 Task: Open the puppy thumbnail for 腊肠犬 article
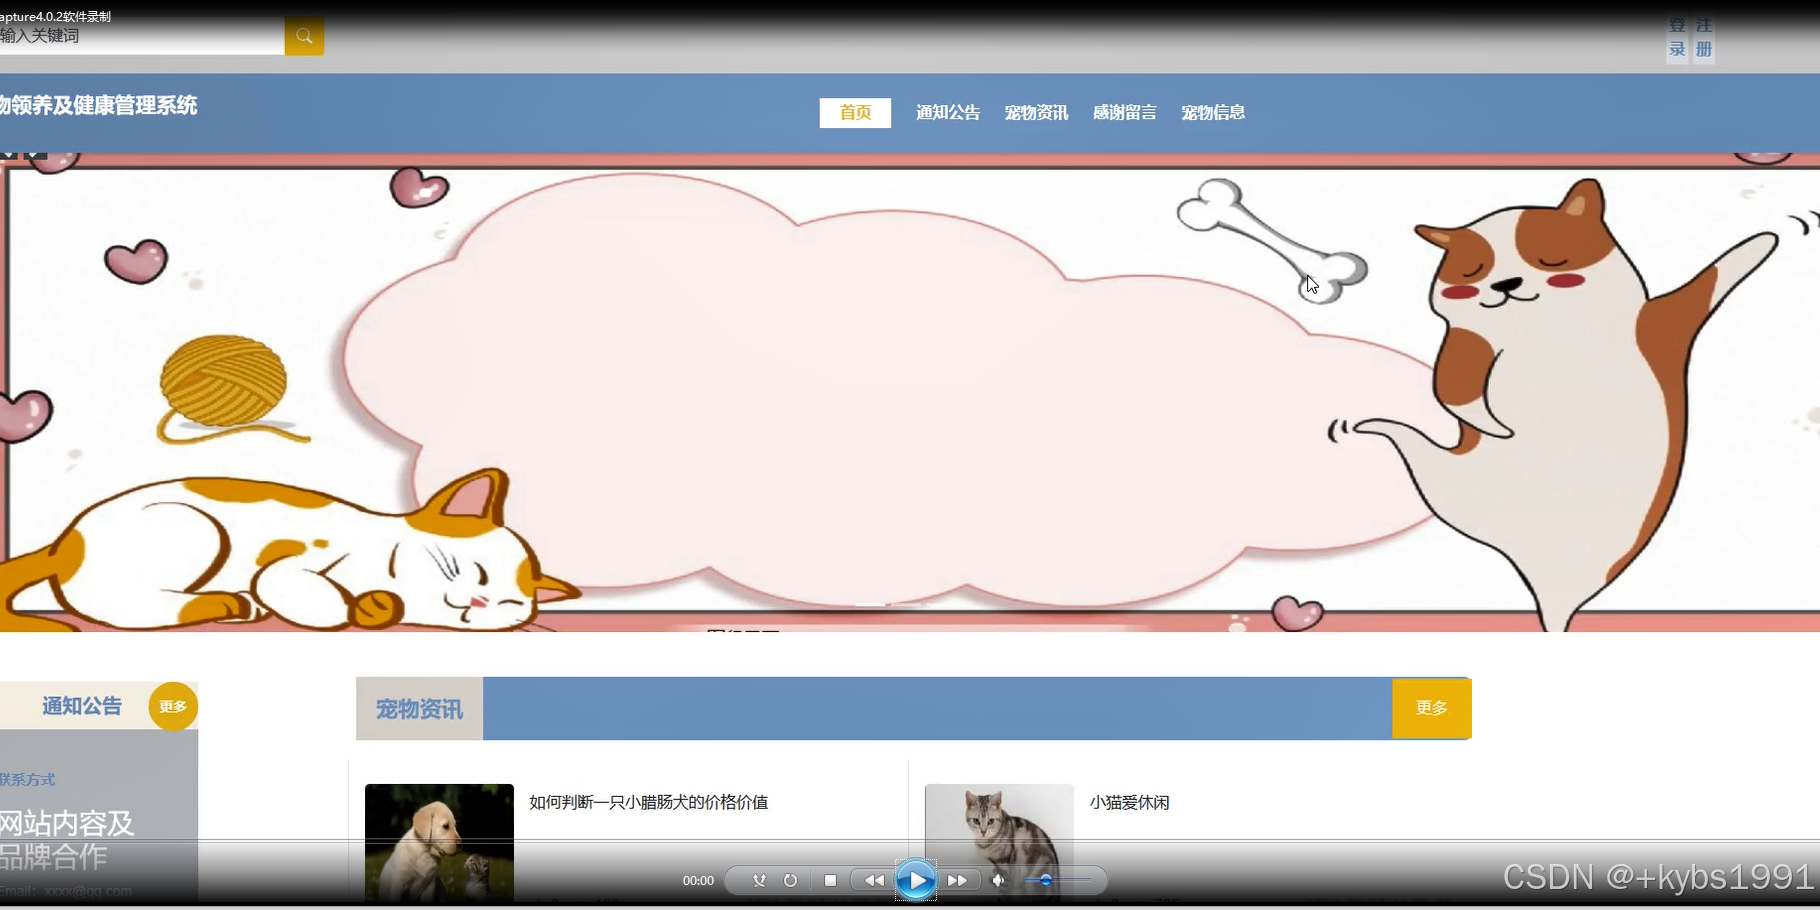[x=439, y=843]
